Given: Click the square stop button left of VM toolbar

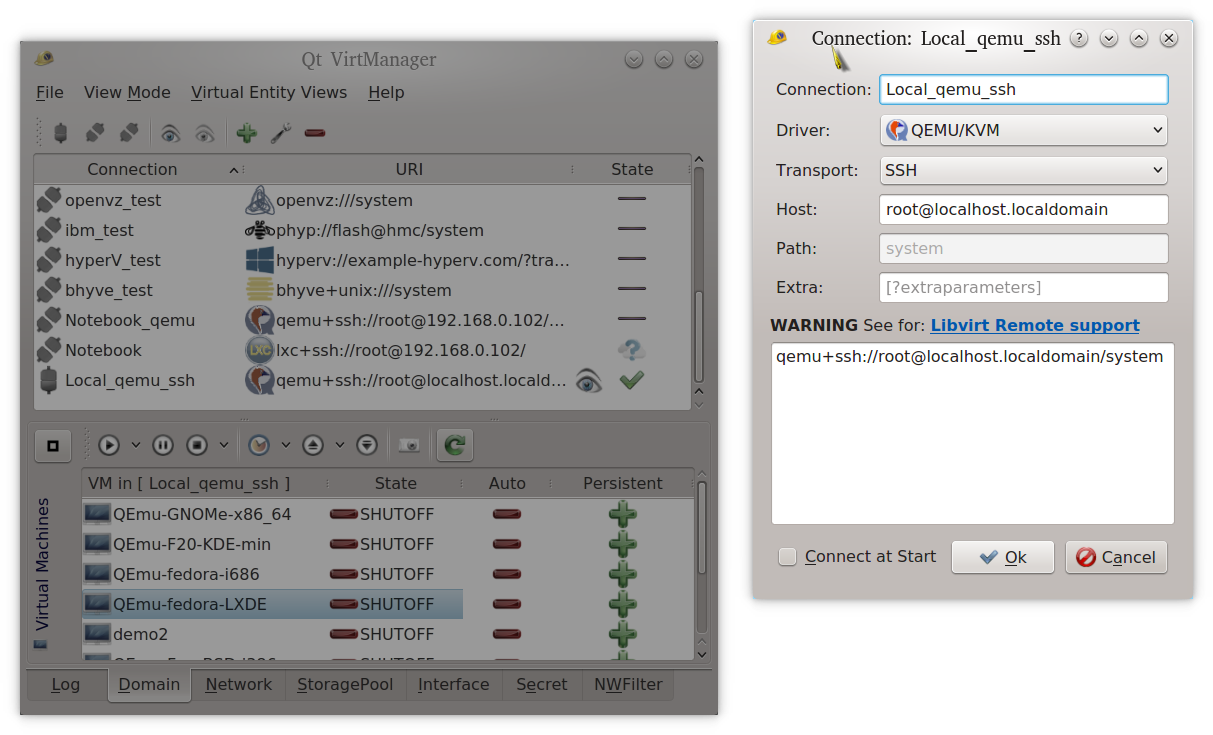Looking at the screenshot, I should [x=53, y=445].
